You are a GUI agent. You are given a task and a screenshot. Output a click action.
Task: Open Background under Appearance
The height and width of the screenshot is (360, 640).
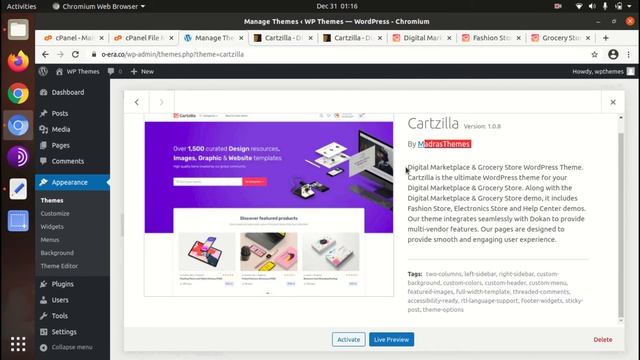tap(57, 253)
